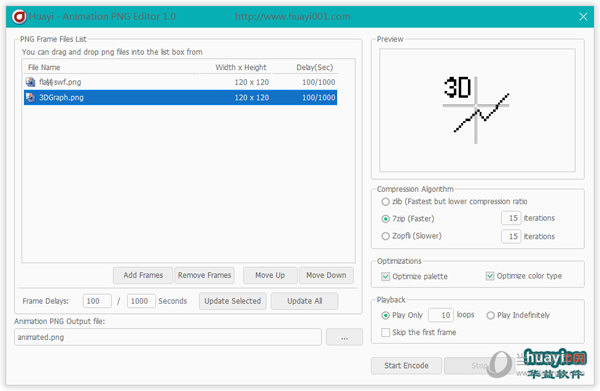Click the Width x Height column header
The width and height of the screenshot is (600, 391).
241,67
